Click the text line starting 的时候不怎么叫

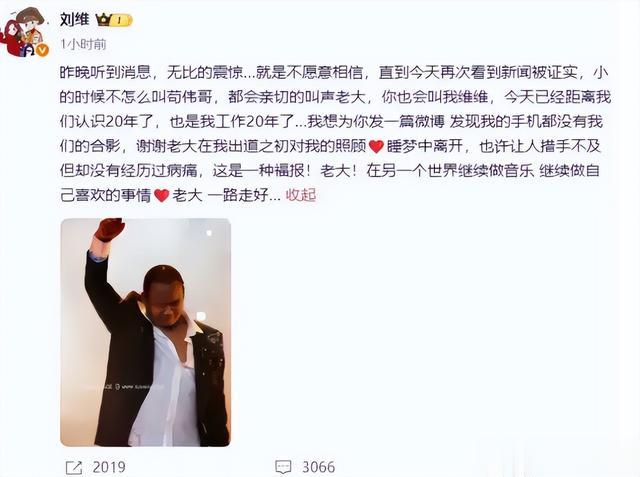[335, 97]
